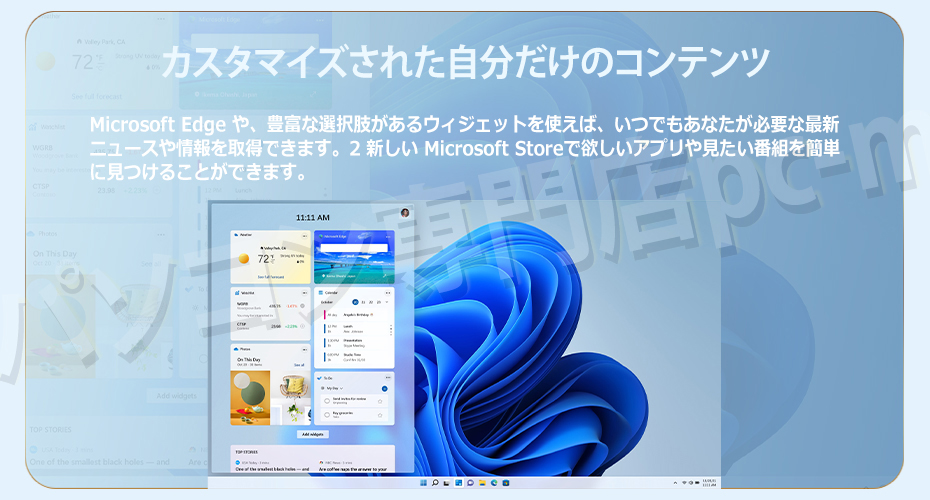The height and width of the screenshot is (500, 930).
Task: Open Teams Chat from the taskbar
Action: tap(470, 483)
